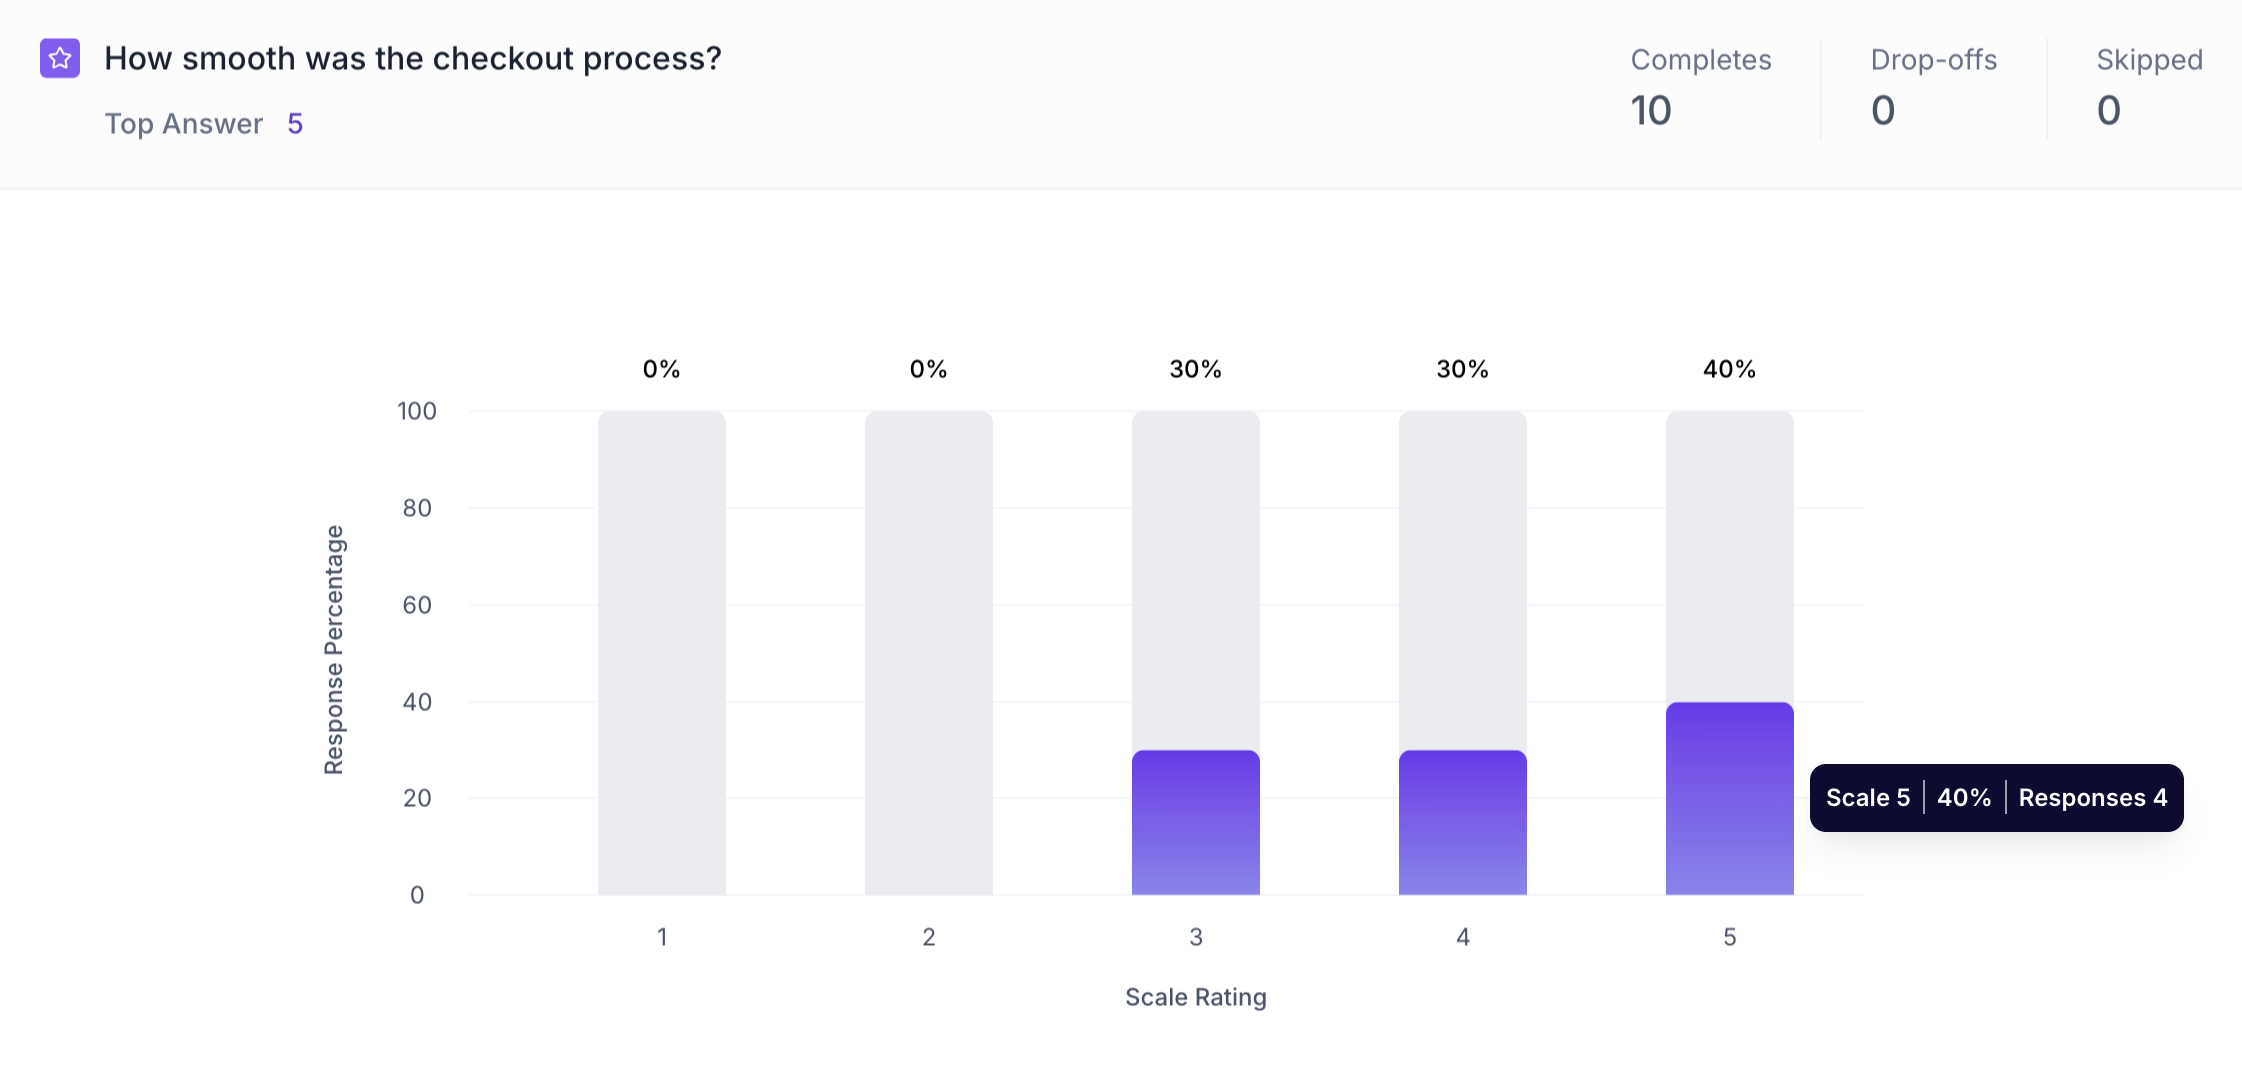Click the purple bar for rating 4

click(1462, 822)
